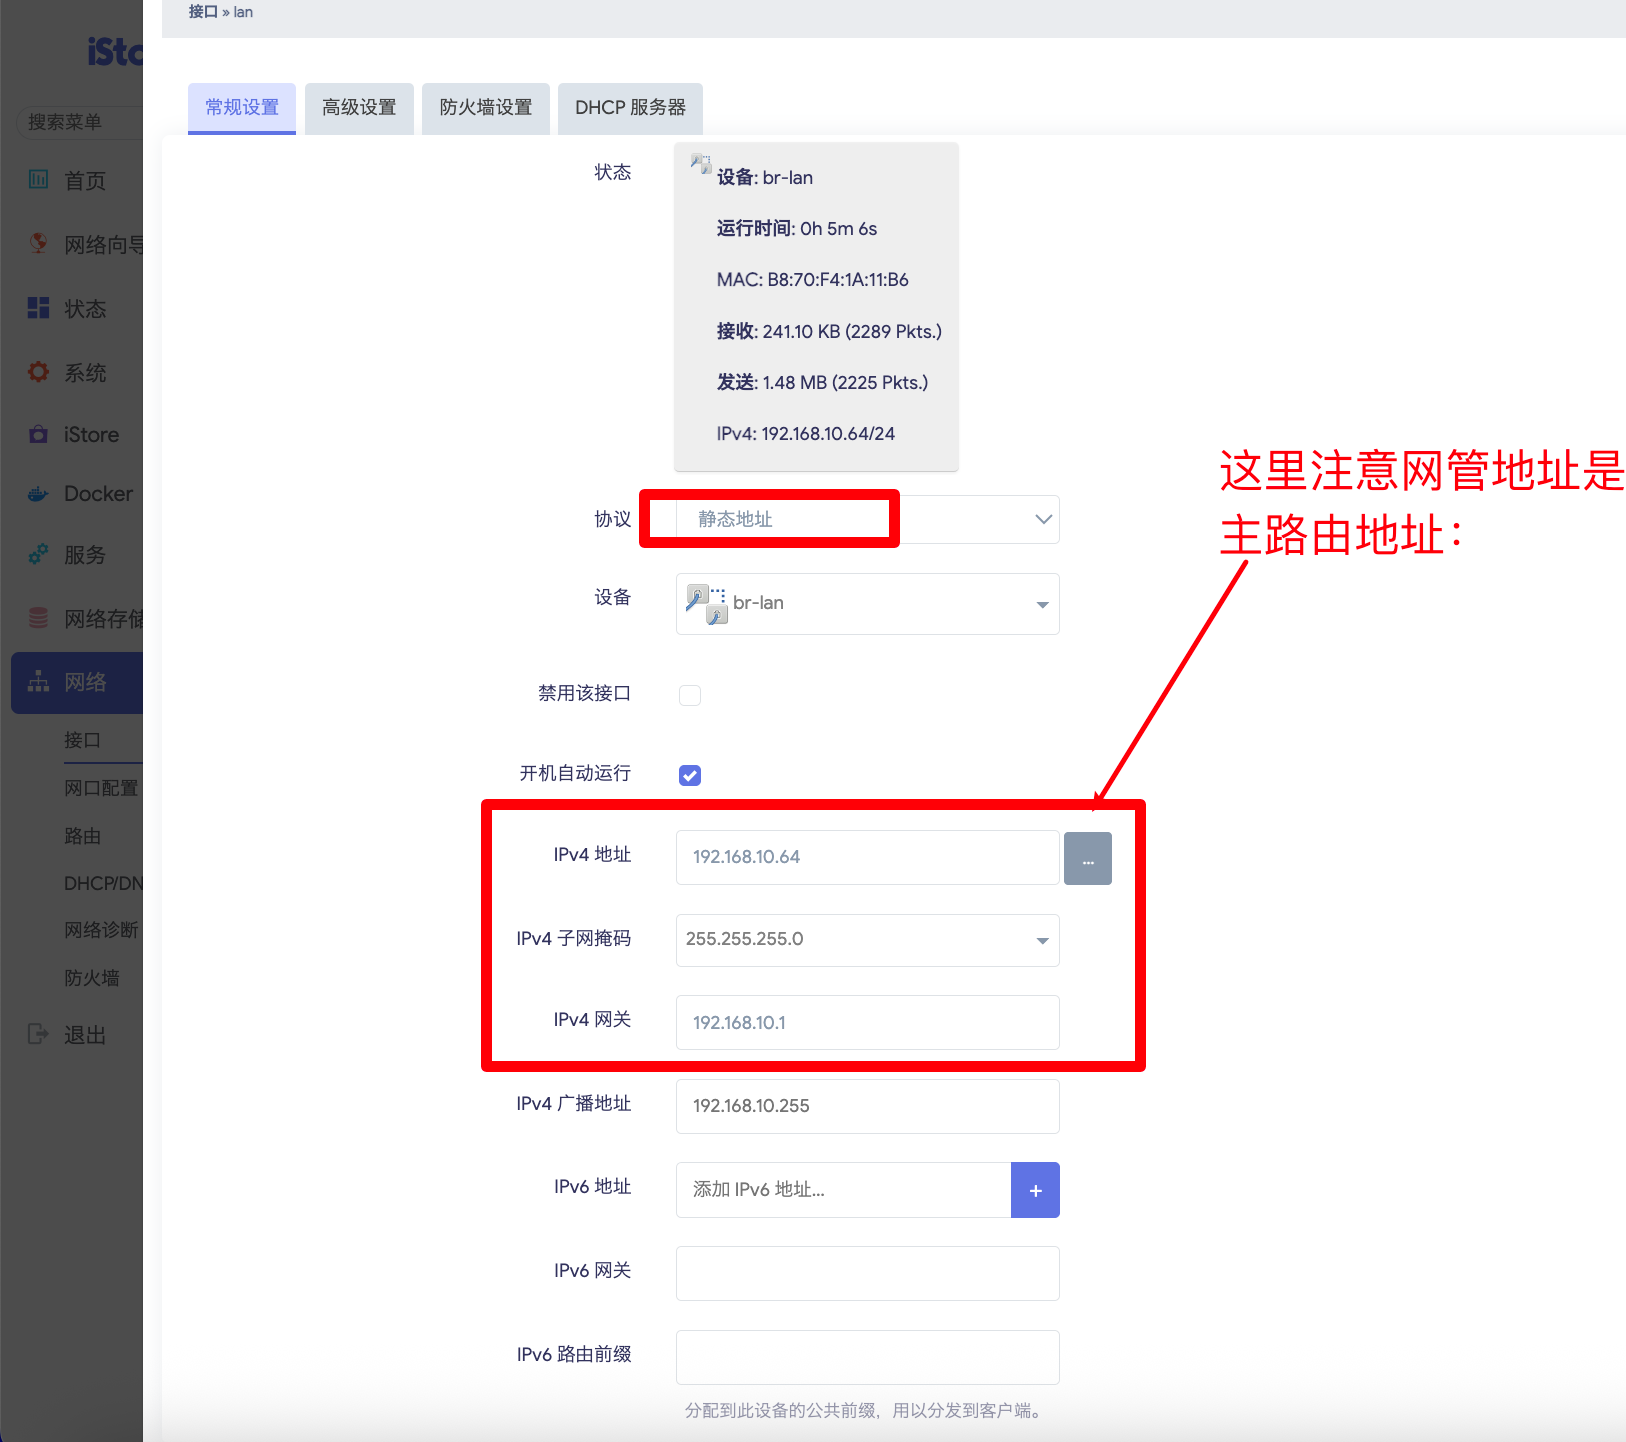Open iStore via its bag icon
Viewport: 1626px width, 1442px height.
tap(38, 435)
